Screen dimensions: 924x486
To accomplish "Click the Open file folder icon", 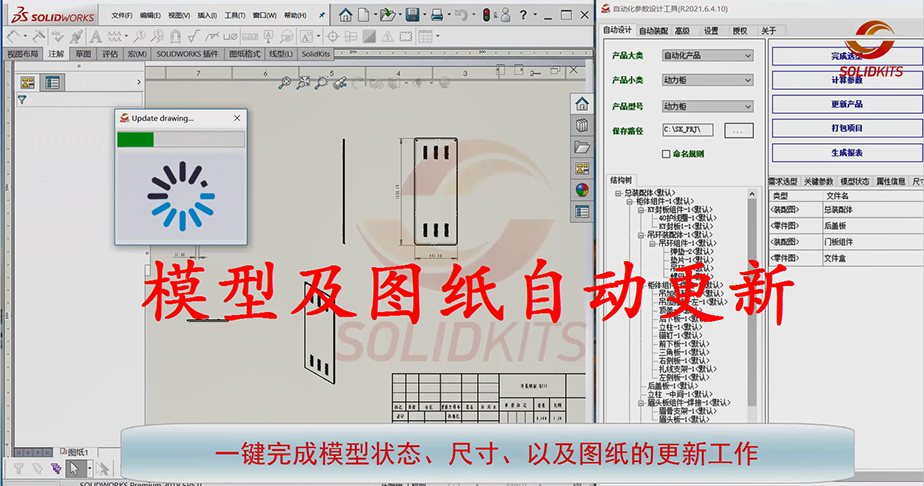I will [387, 15].
